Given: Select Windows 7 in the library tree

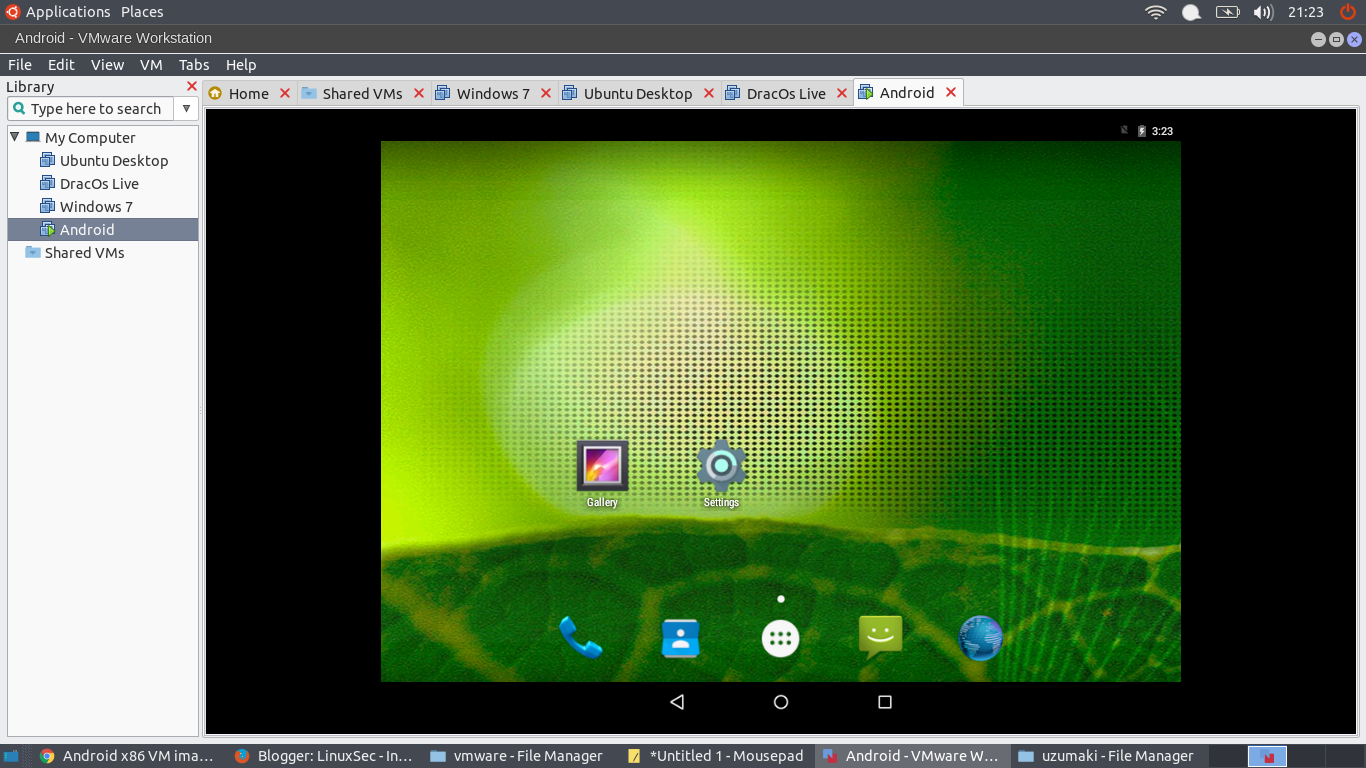Looking at the screenshot, I should coord(86,206).
